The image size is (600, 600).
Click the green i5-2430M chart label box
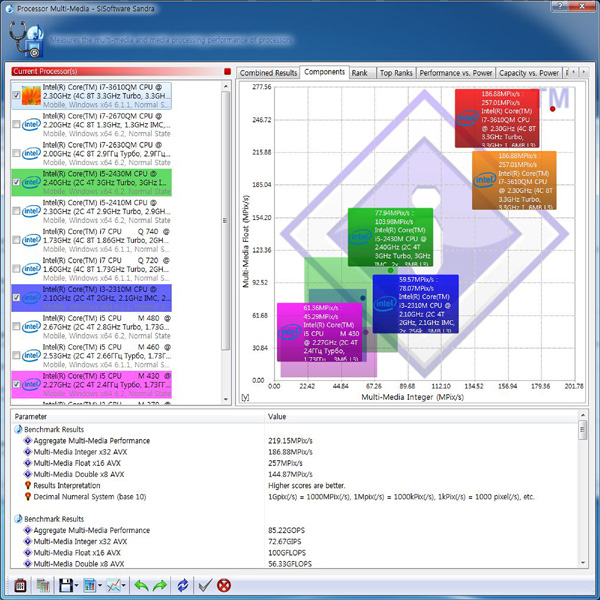(390, 237)
